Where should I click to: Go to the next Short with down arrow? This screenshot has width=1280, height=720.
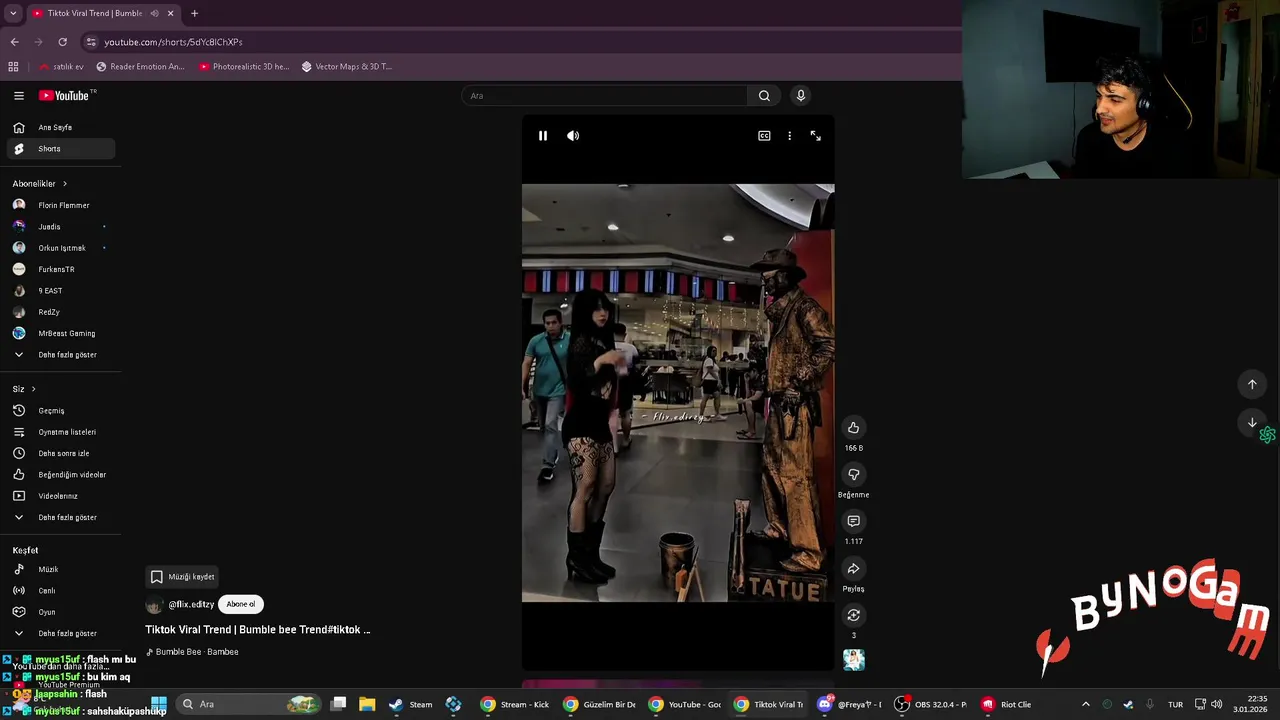(x=1252, y=423)
